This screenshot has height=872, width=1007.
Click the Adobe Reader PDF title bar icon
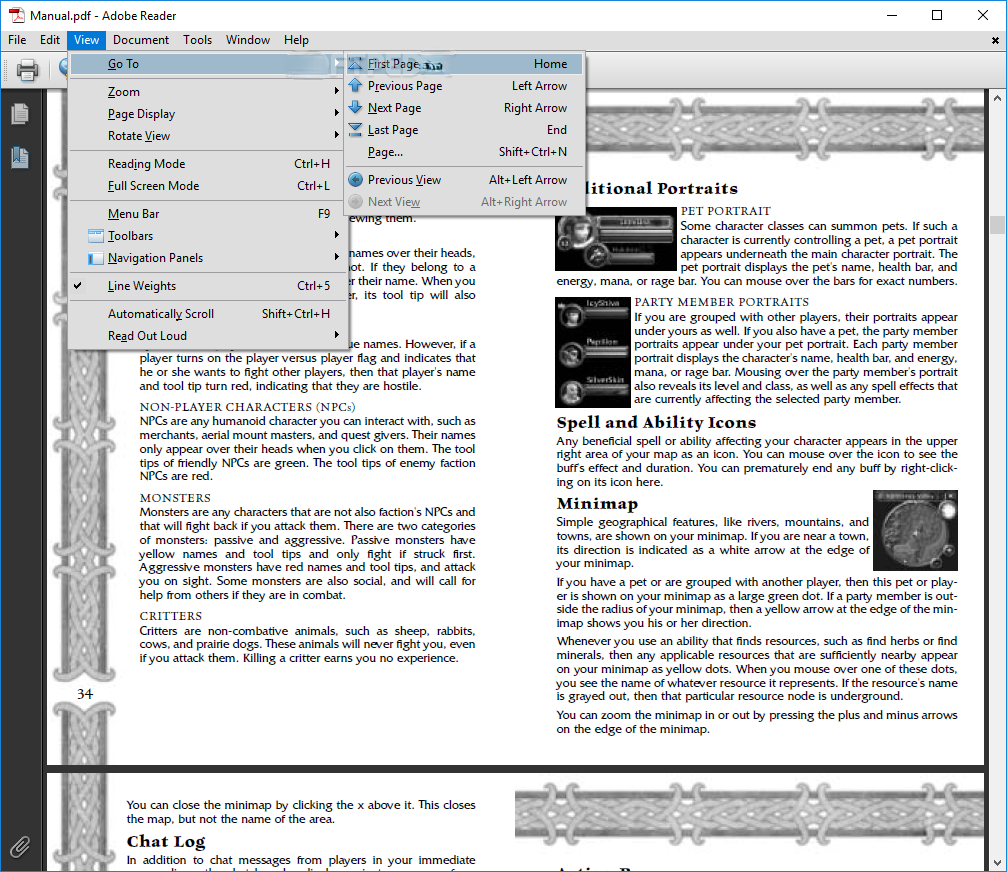17,15
